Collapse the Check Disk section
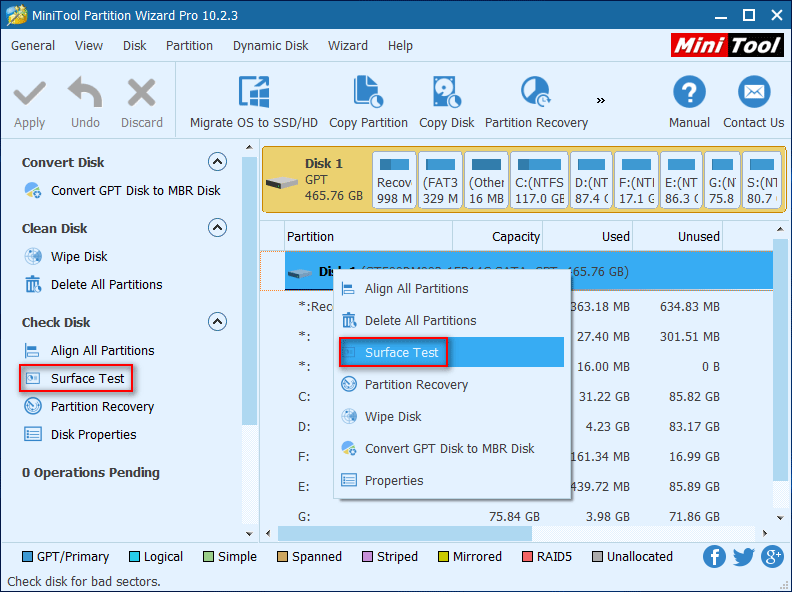The height and width of the screenshot is (592, 792). pyautogui.click(x=217, y=321)
